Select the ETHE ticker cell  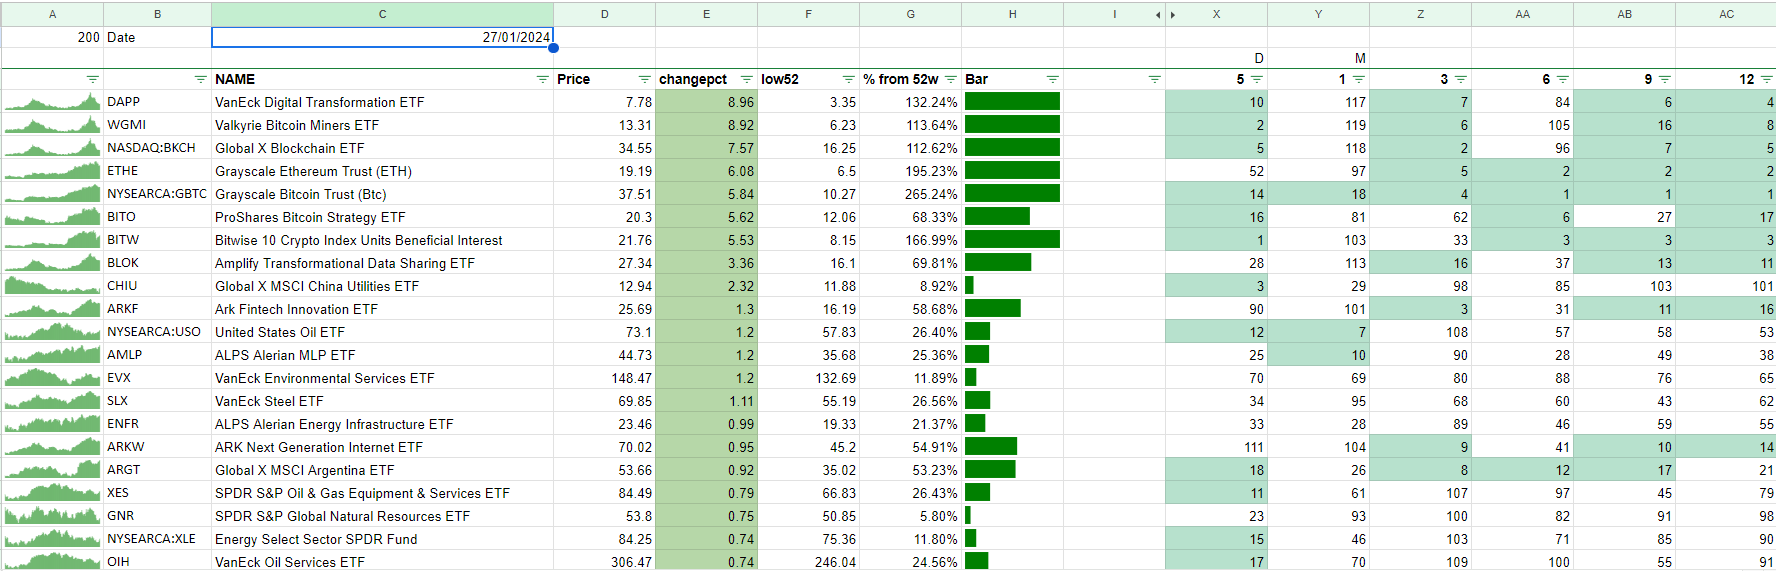pyautogui.click(x=157, y=171)
